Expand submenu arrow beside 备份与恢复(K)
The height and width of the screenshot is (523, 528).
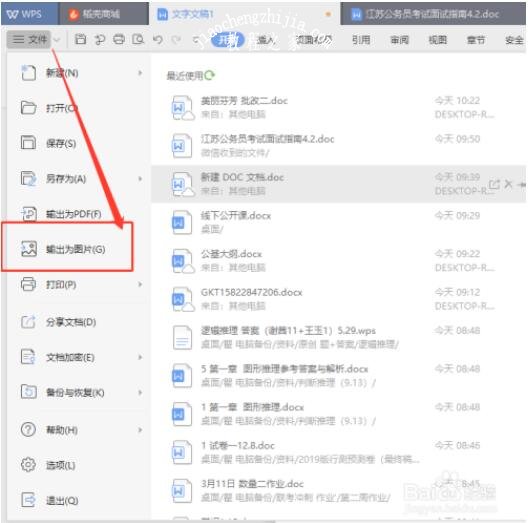tap(140, 392)
